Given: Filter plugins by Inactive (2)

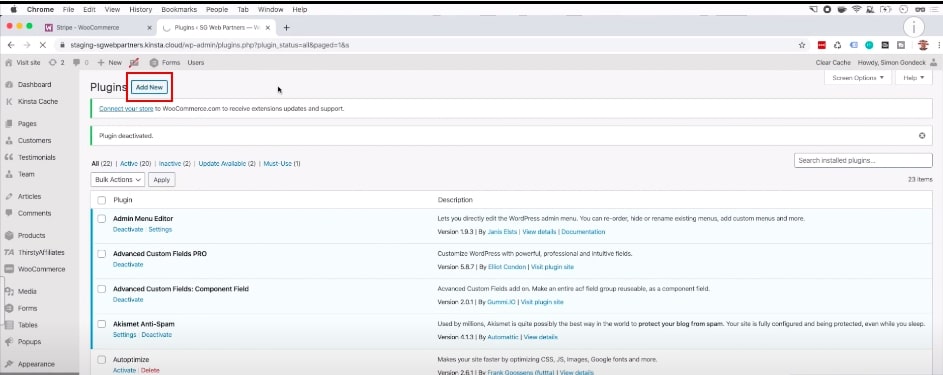Looking at the screenshot, I should pos(174,163).
